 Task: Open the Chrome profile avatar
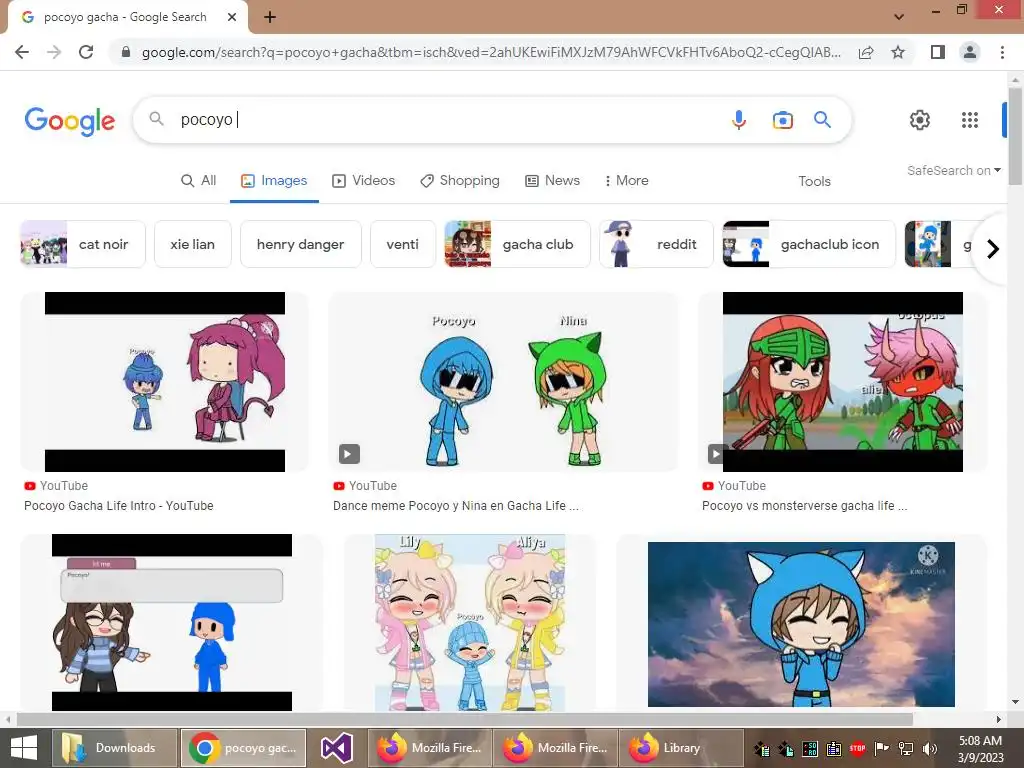[970, 52]
